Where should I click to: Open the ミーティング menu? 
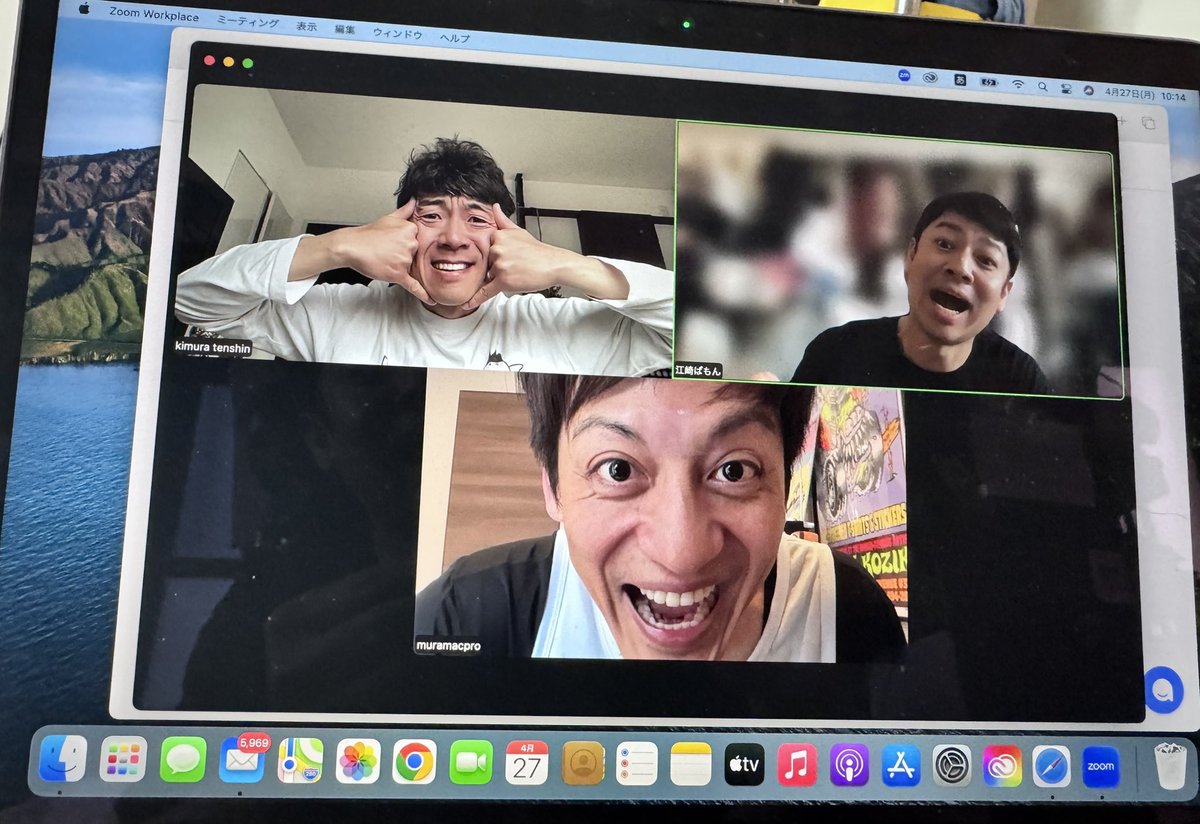[x=249, y=22]
